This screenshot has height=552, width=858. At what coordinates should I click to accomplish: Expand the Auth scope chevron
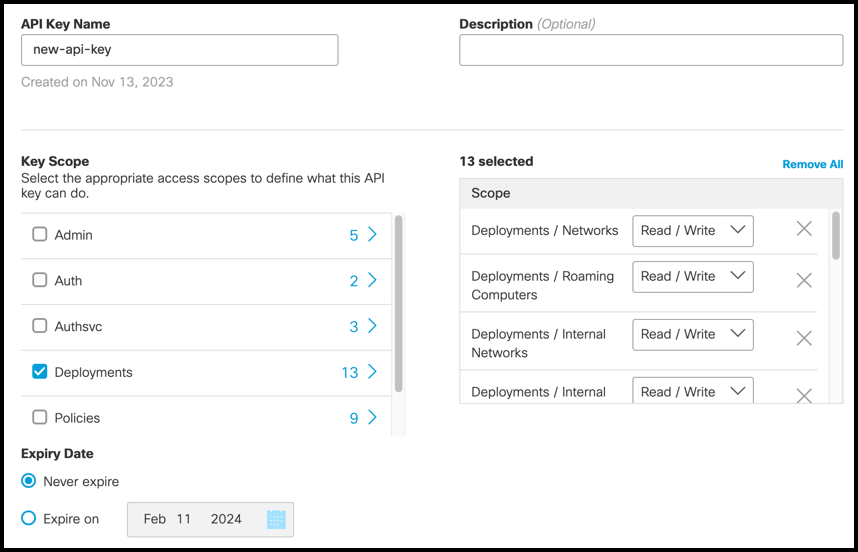pos(373,280)
